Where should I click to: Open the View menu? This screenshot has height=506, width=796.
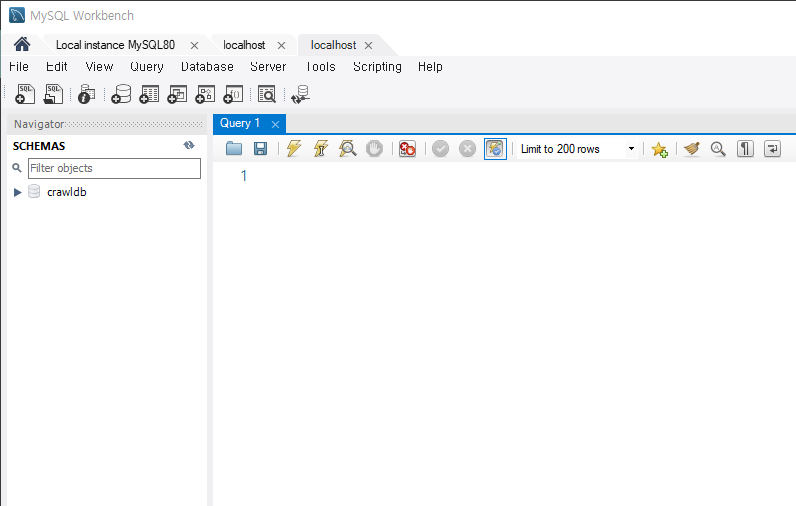(x=100, y=66)
